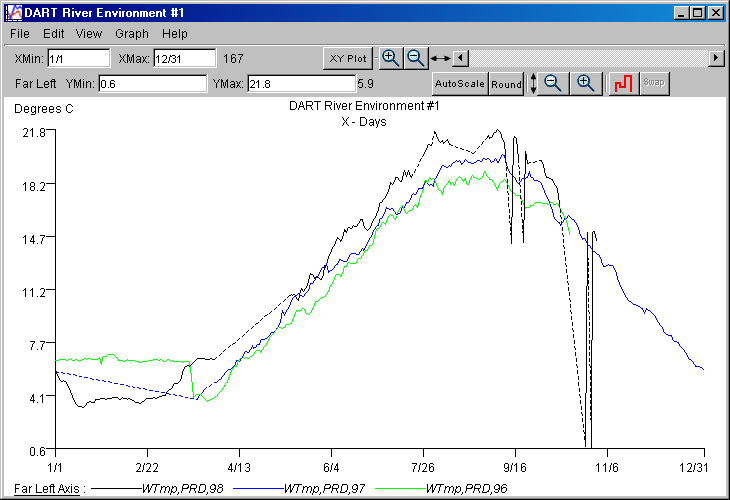Click the horizontal zoom in magnifier
This screenshot has height=500, width=730.
click(x=391, y=58)
